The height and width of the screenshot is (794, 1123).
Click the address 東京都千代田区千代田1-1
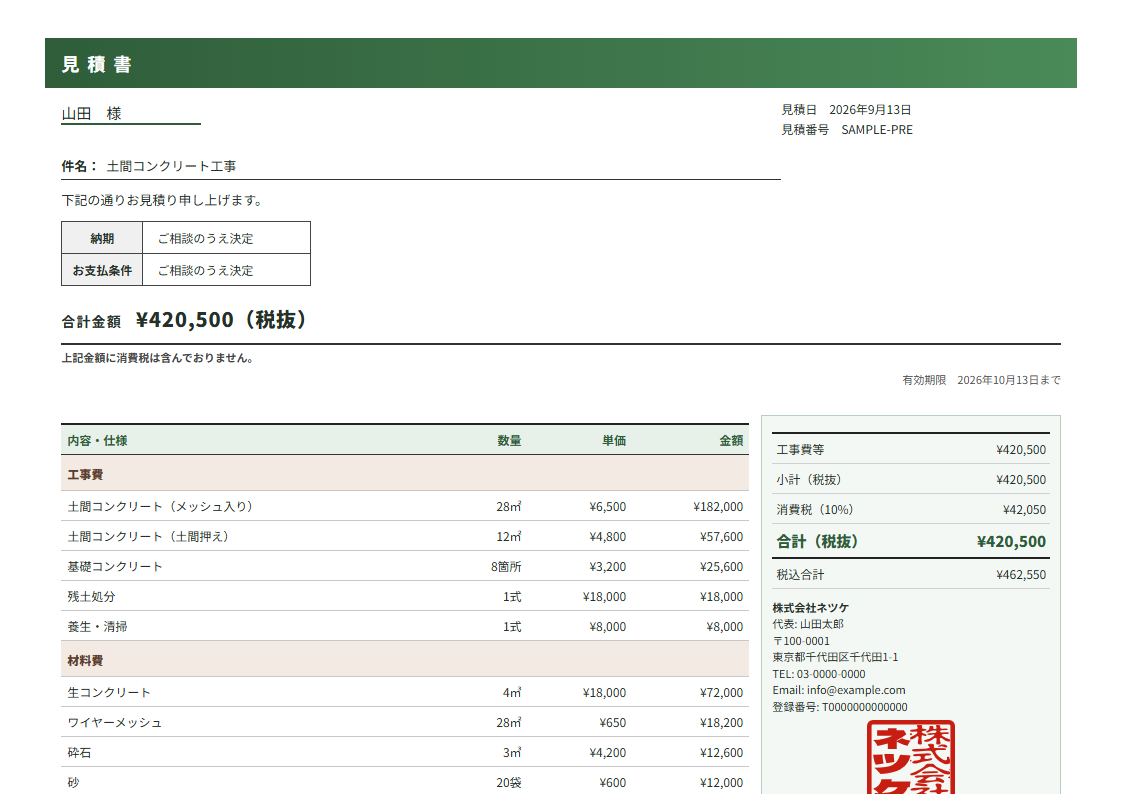click(x=835, y=657)
